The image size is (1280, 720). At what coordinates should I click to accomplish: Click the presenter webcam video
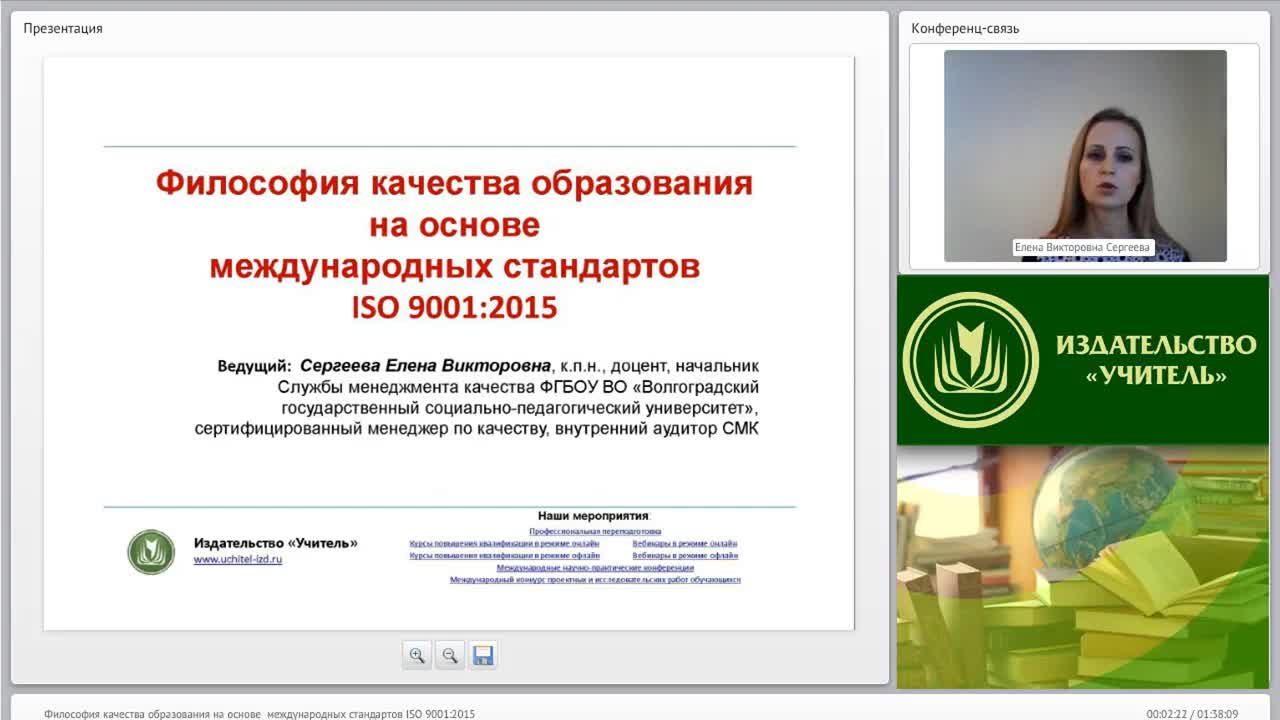tap(1085, 156)
